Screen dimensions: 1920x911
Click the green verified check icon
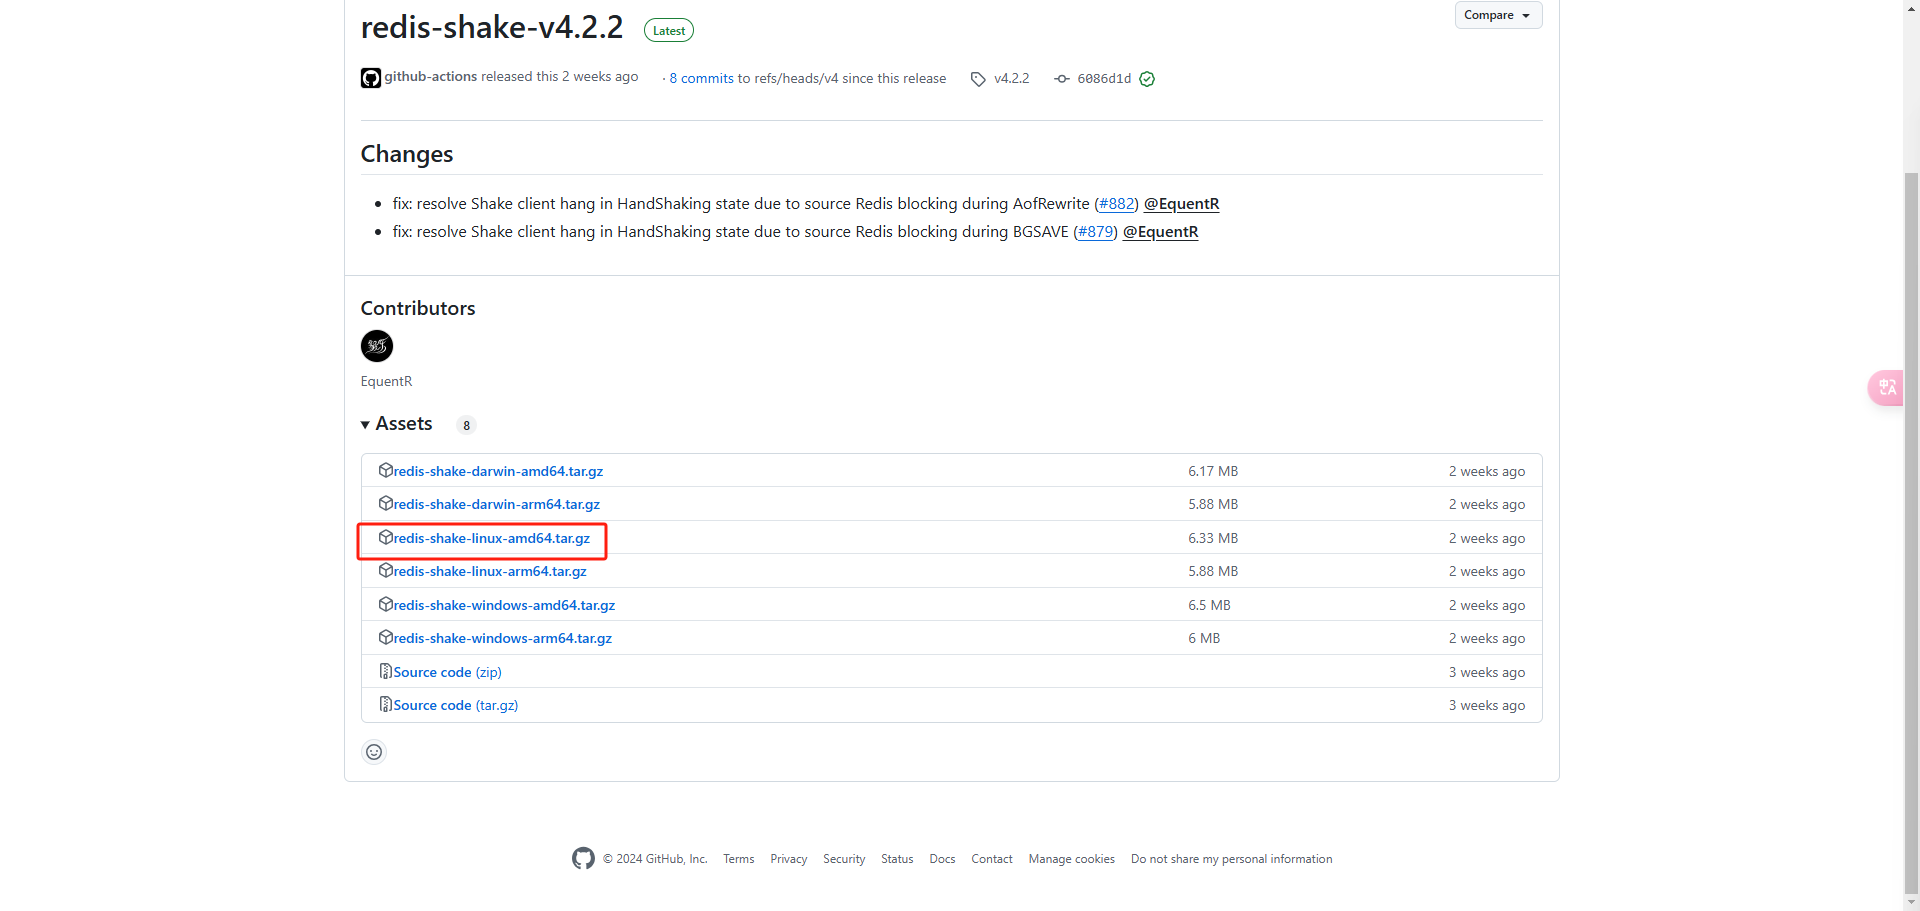point(1147,79)
